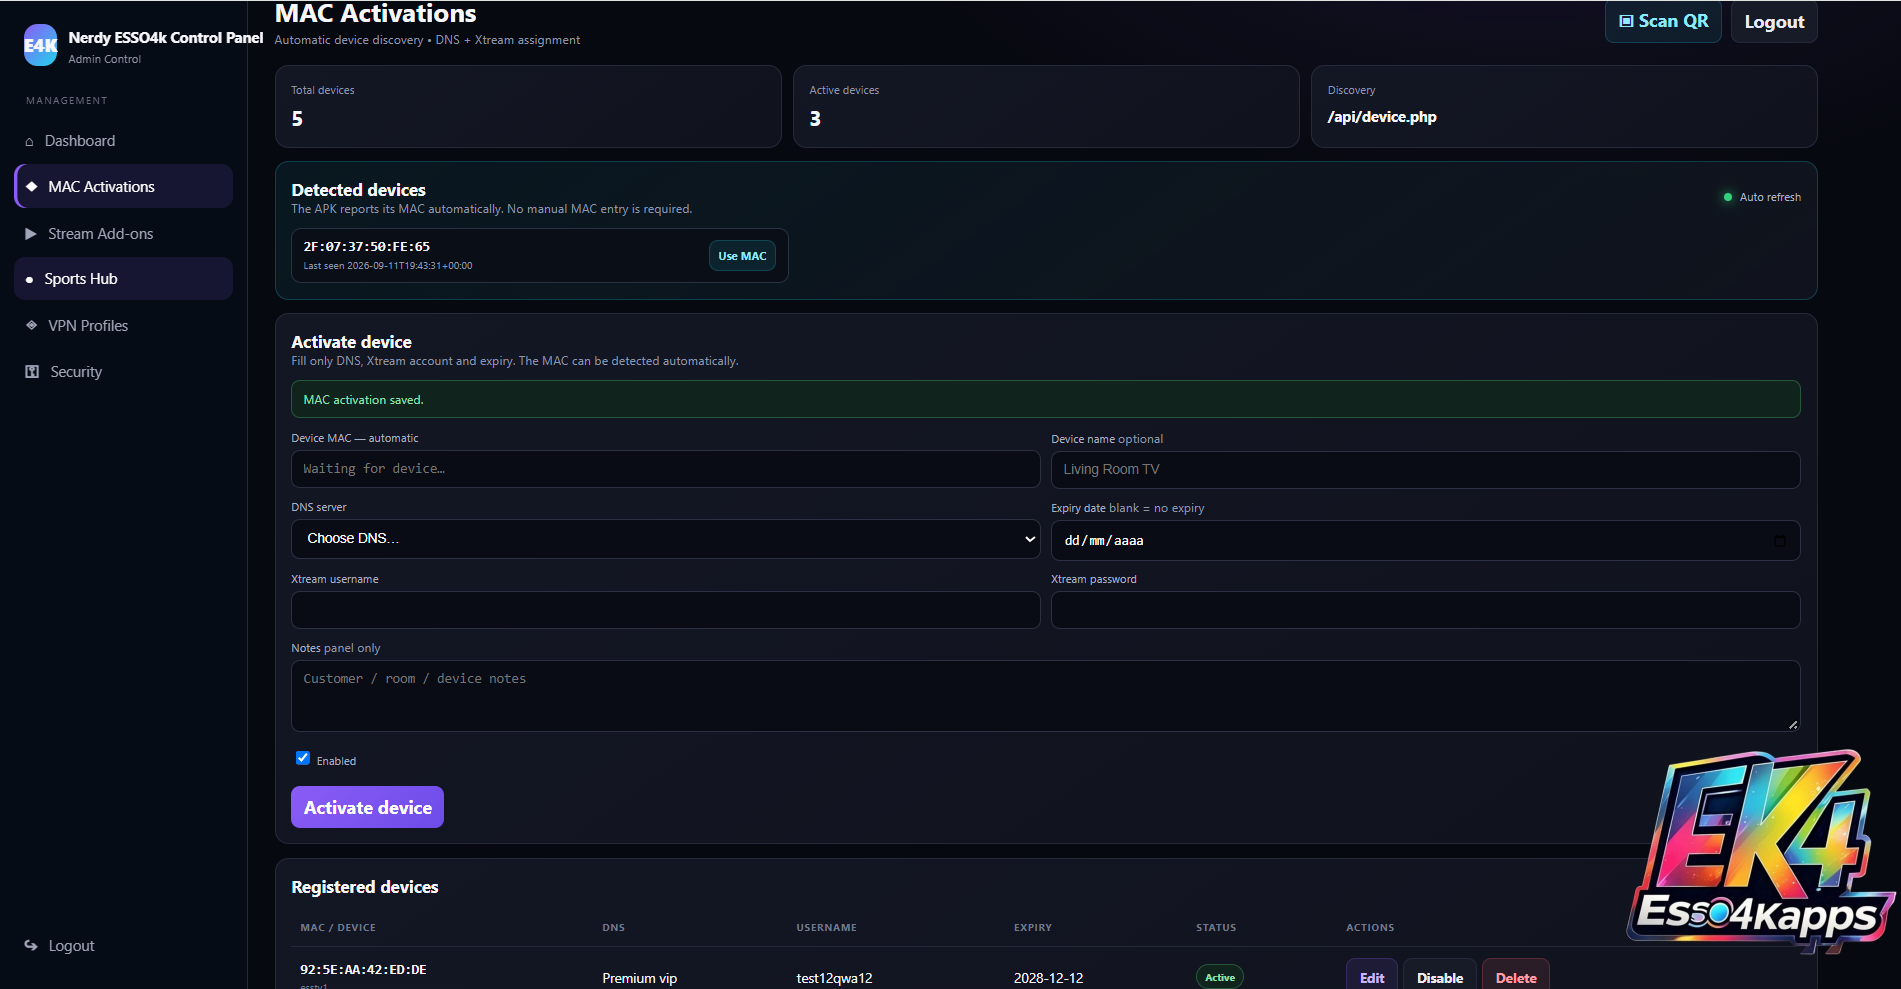Click the Total devices card
Image resolution: width=1901 pixels, height=989 pixels.
tap(528, 107)
